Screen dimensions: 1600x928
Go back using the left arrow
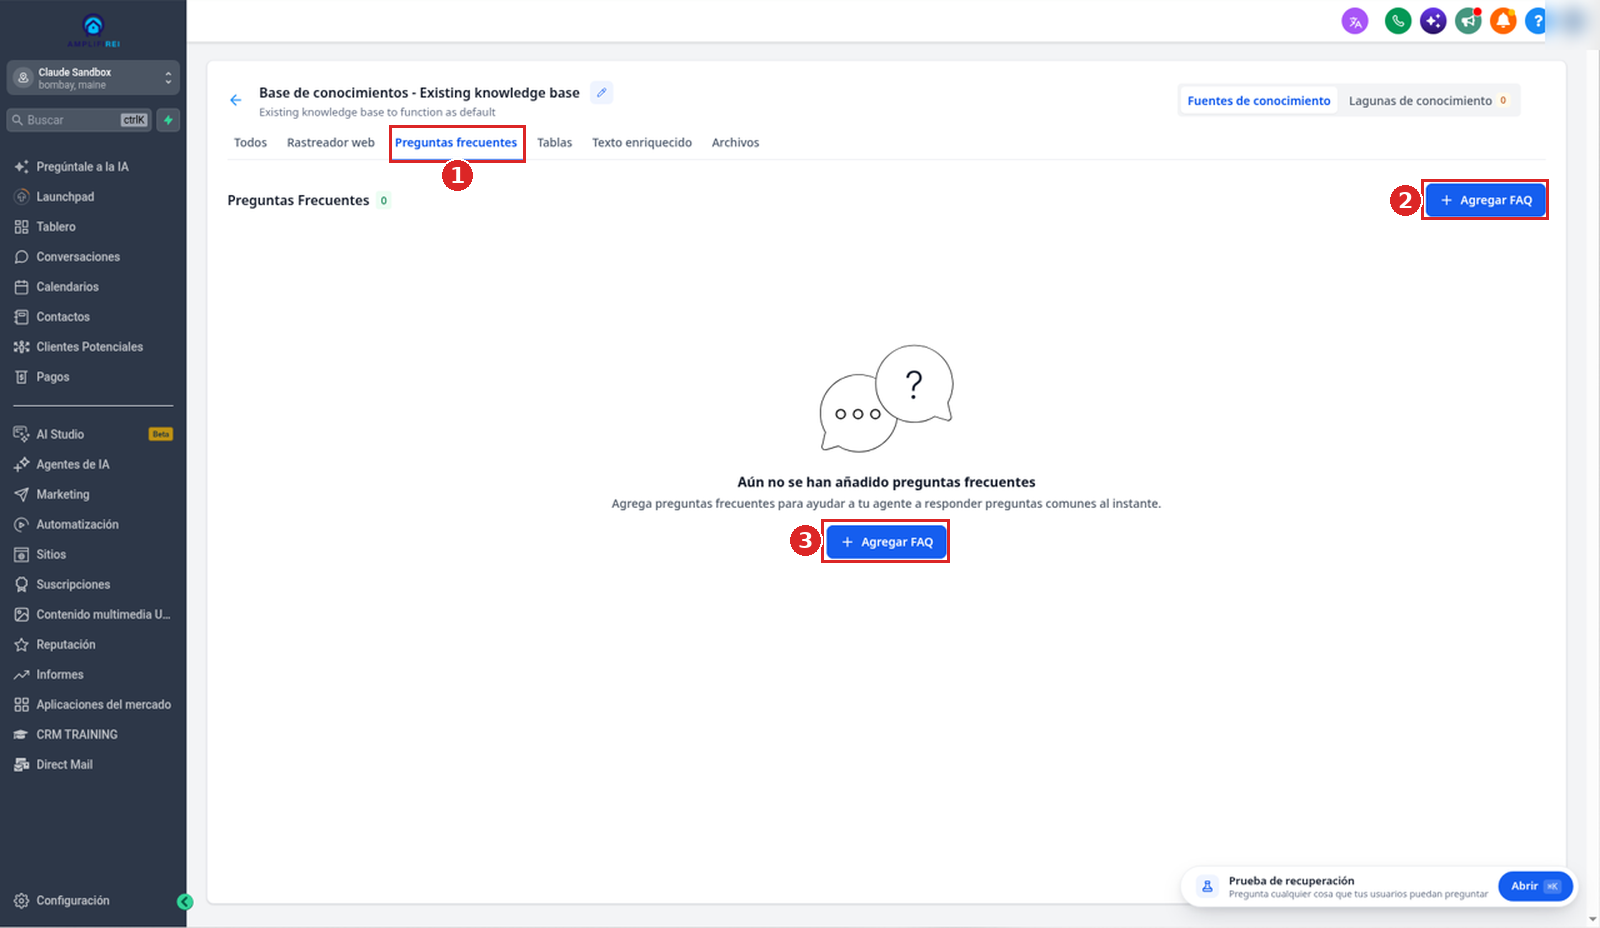[236, 100]
